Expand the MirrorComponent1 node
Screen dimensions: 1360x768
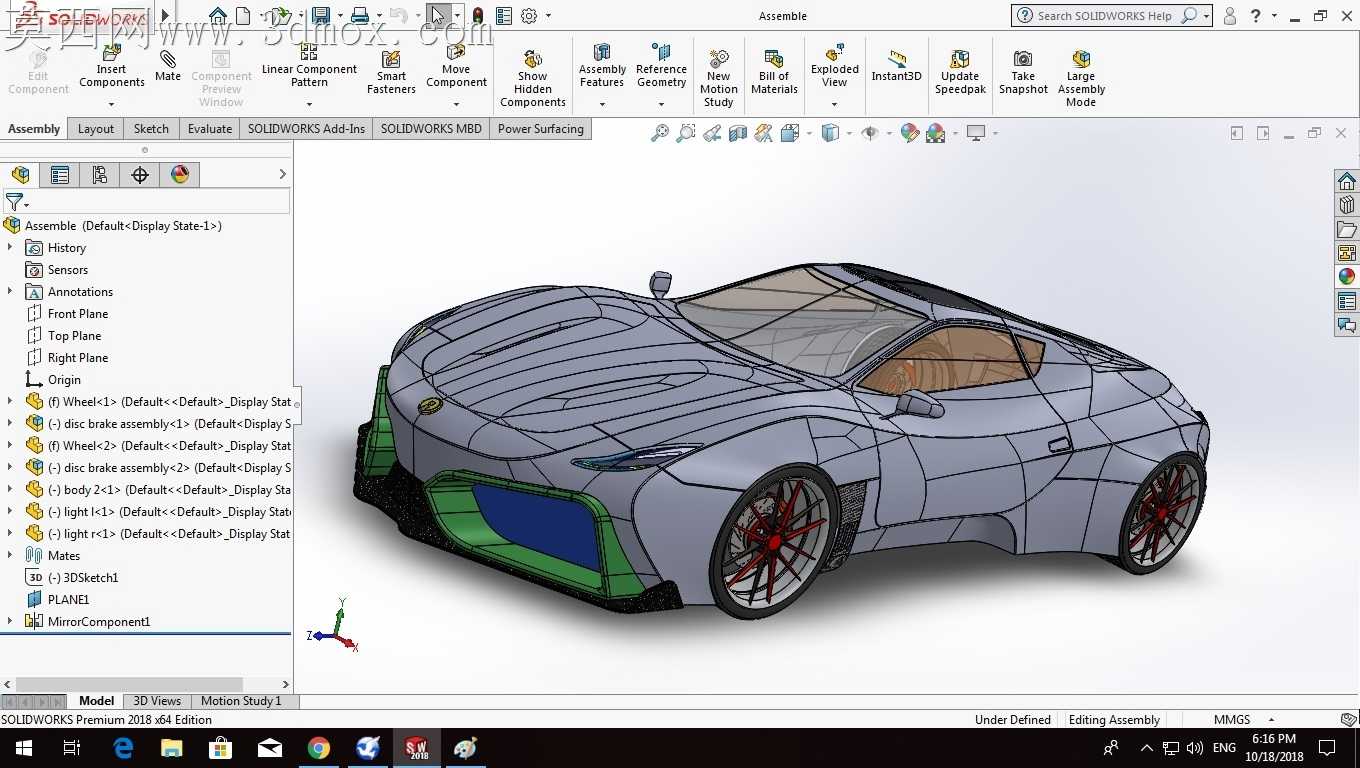click(10, 621)
